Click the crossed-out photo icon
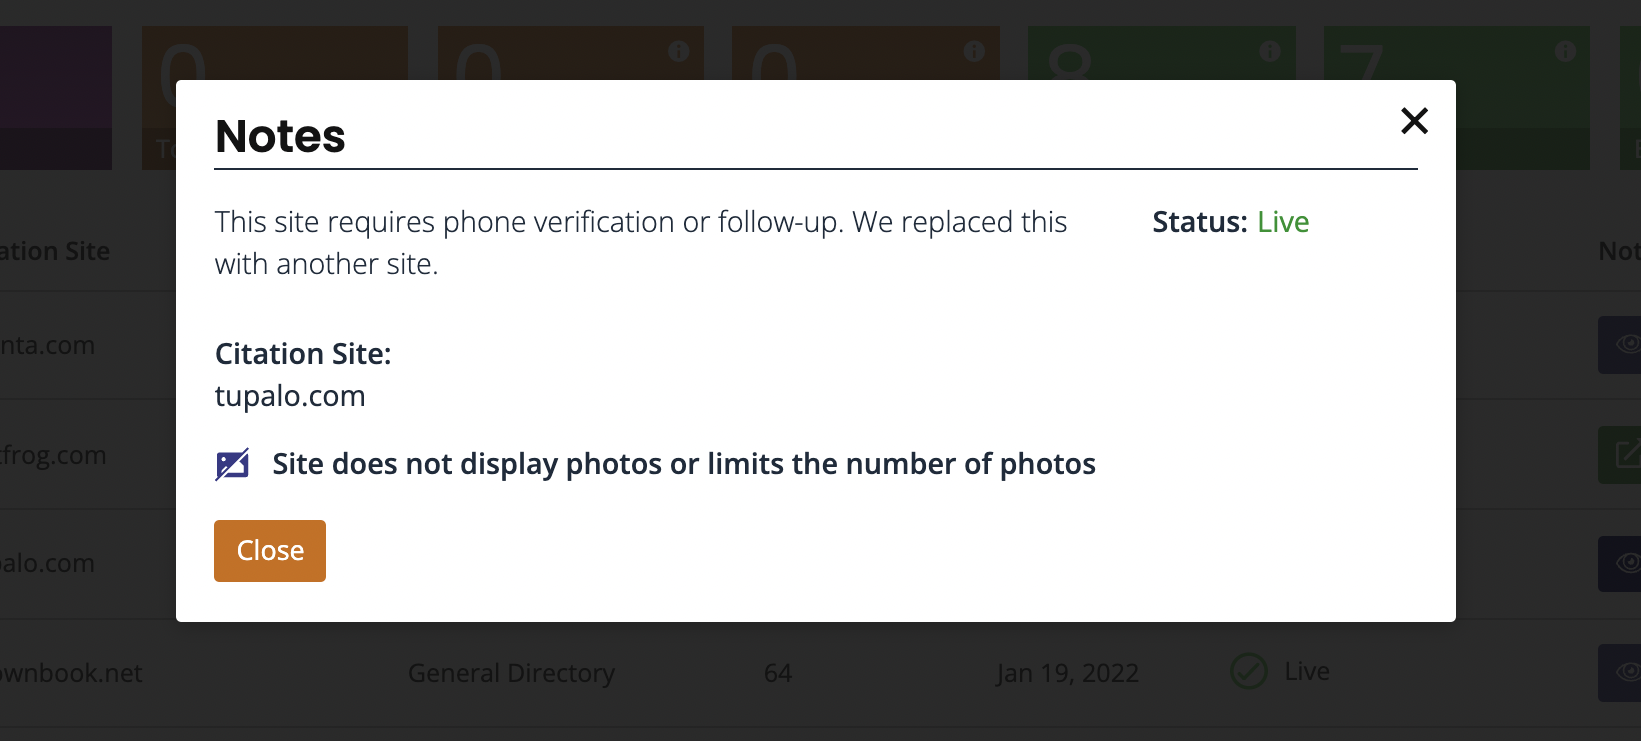The width and height of the screenshot is (1641, 741). tap(232, 464)
